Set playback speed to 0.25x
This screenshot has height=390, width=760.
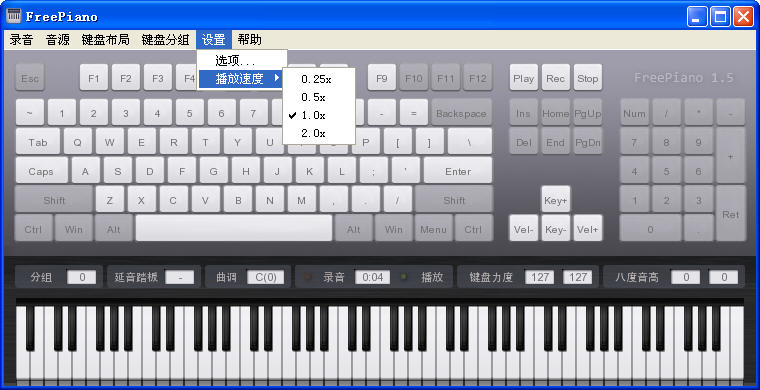318,79
